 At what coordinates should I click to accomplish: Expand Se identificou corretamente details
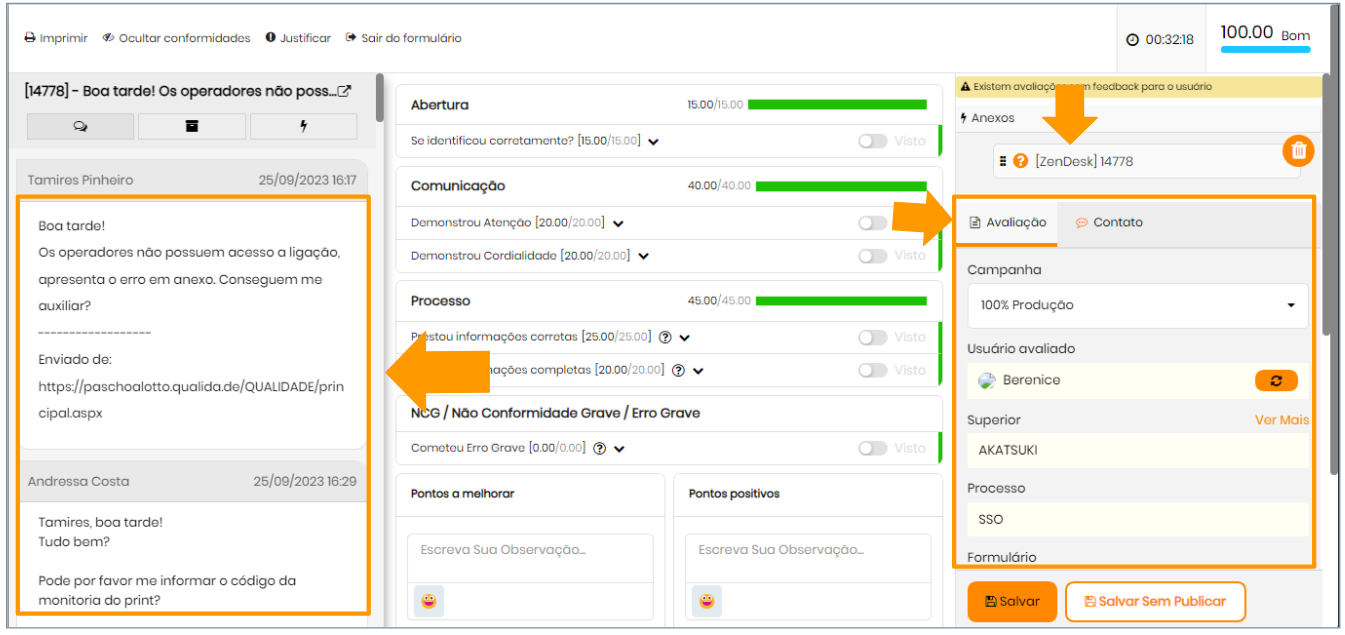click(653, 142)
